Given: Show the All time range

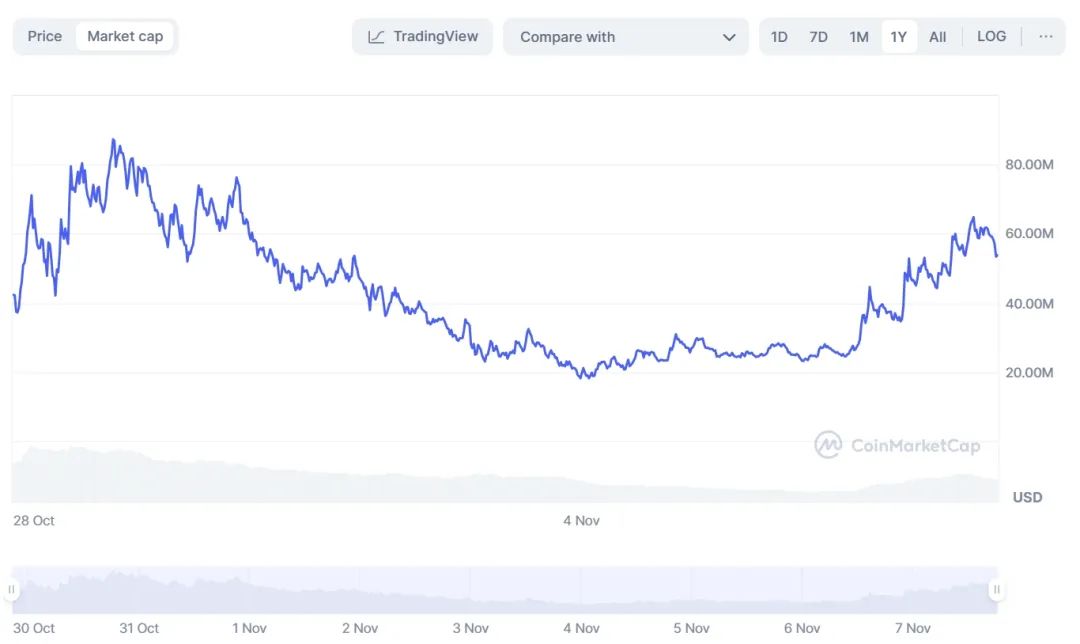Looking at the screenshot, I should click(x=937, y=37).
